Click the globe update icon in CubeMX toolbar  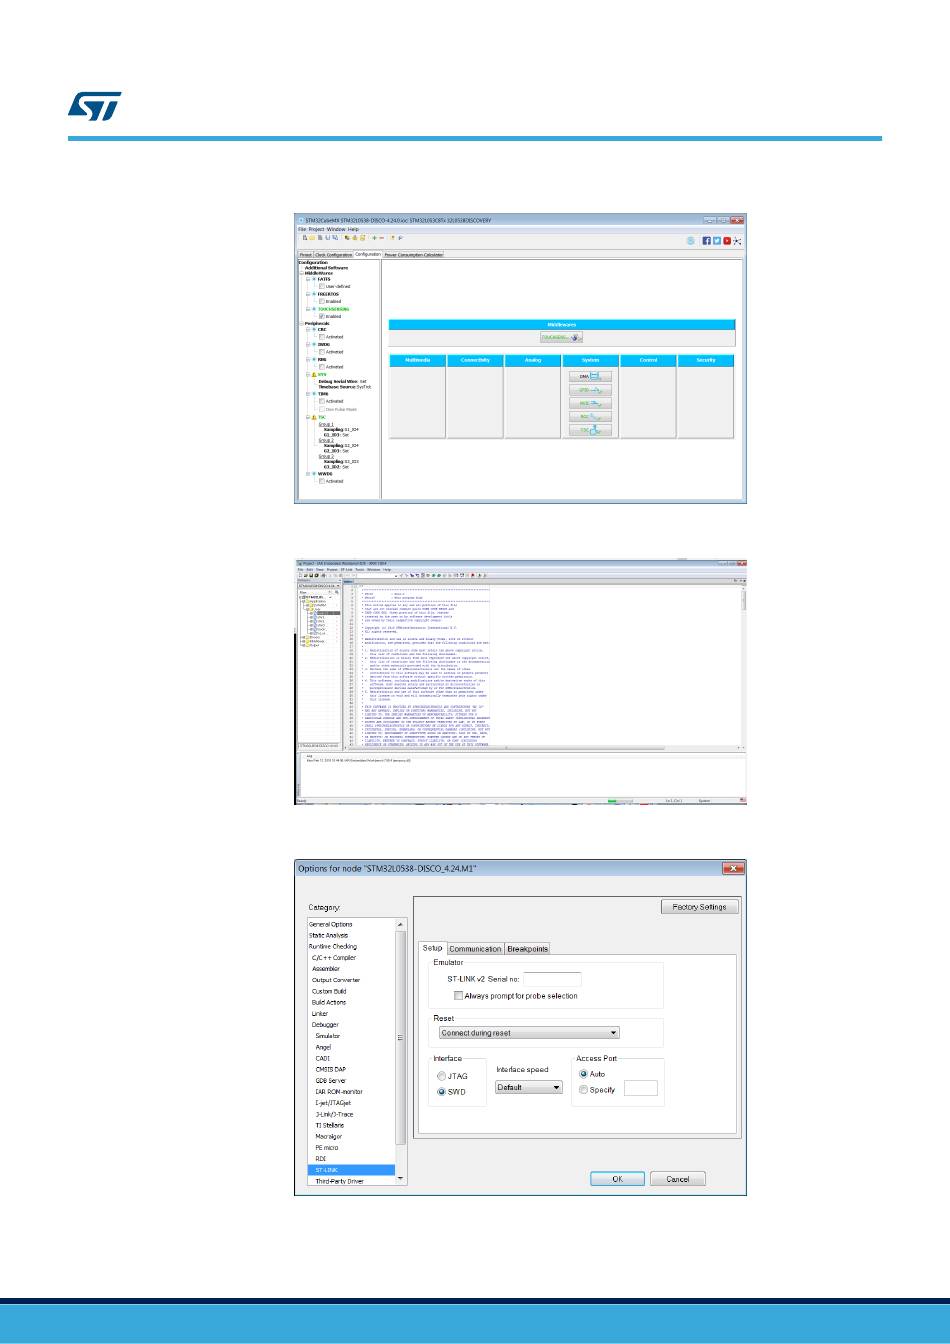point(691,240)
